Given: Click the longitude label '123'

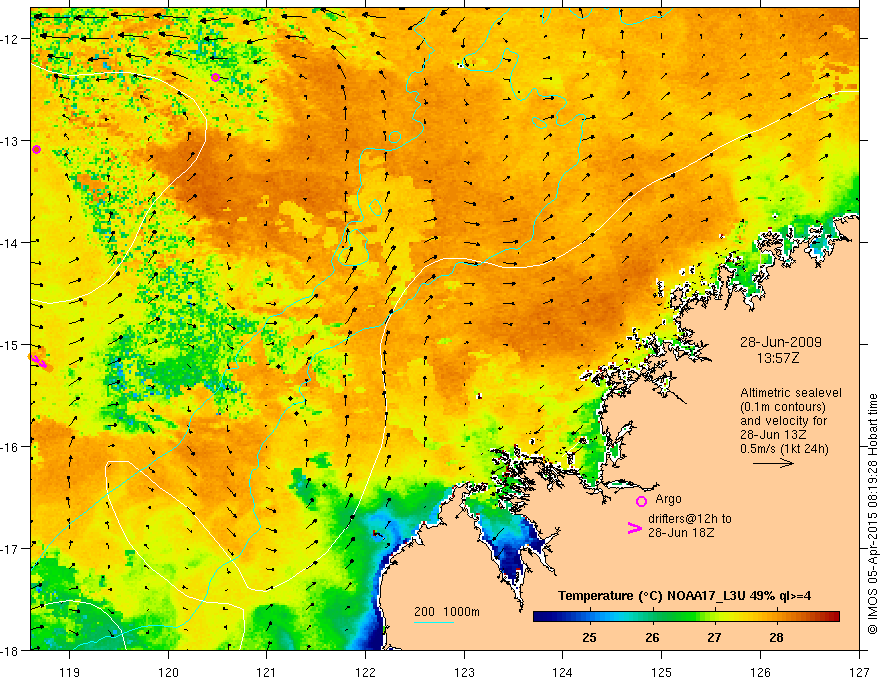Looking at the screenshot, I should point(464,672).
